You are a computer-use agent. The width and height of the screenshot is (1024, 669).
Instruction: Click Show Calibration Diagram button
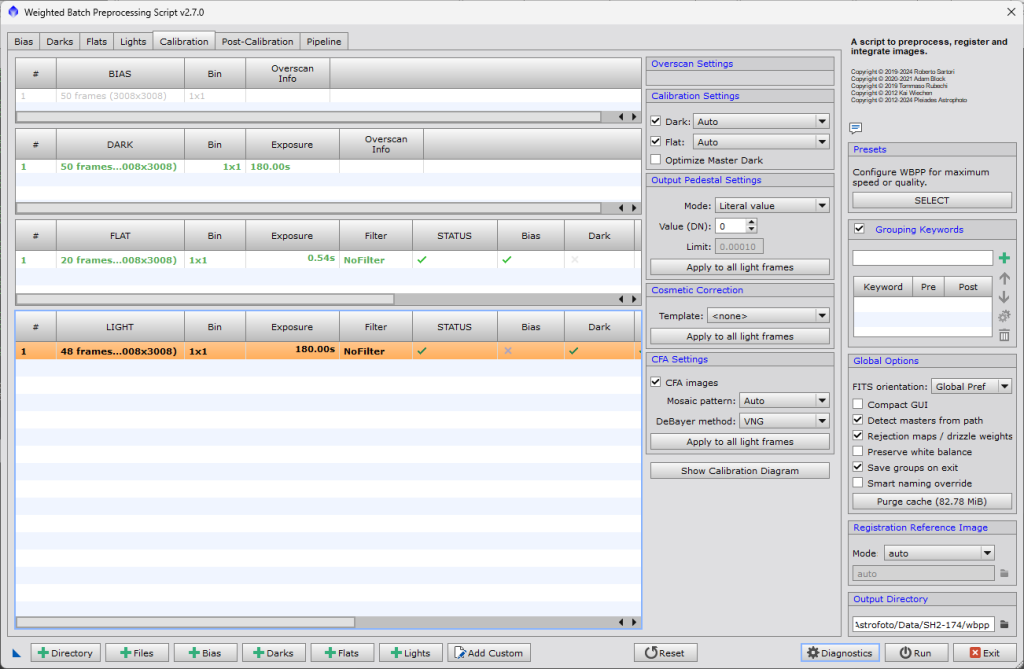(740, 471)
